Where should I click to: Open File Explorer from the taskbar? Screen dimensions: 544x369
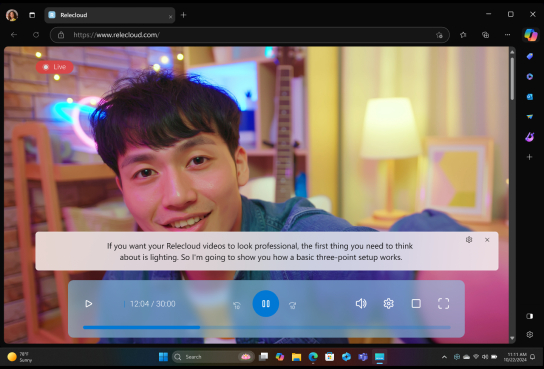click(296, 357)
